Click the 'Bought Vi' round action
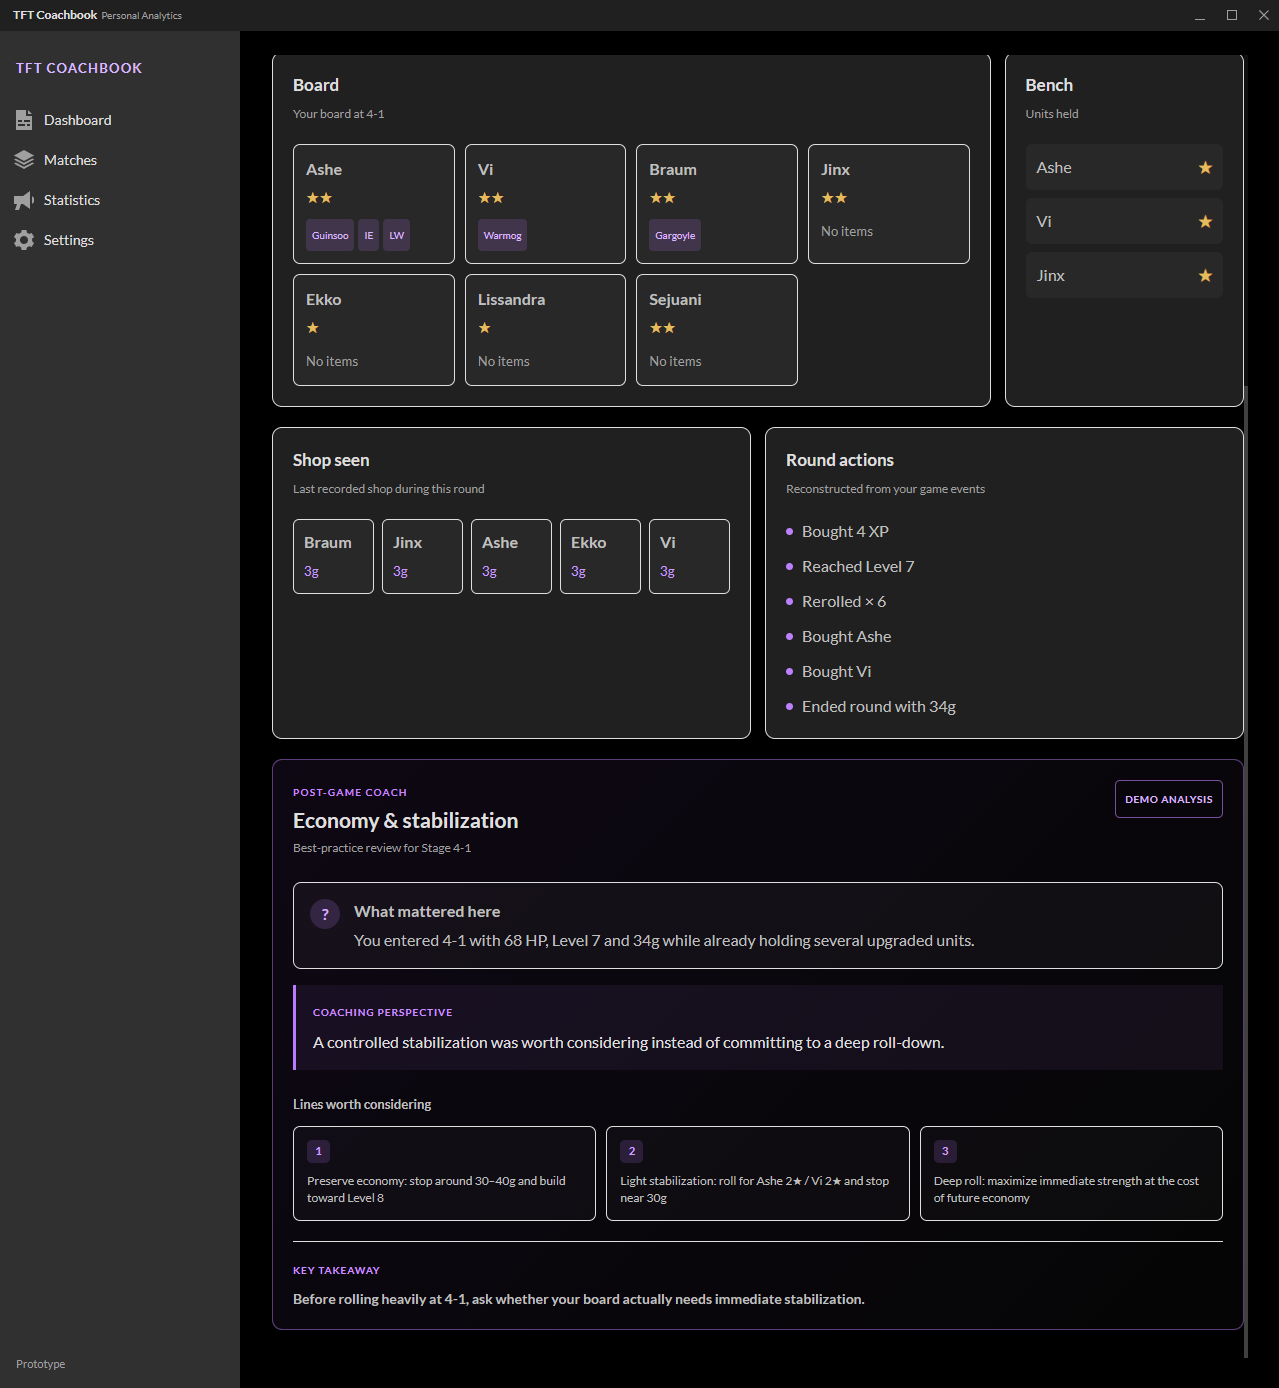Screen dimensions: 1279x1388 point(836,672)
